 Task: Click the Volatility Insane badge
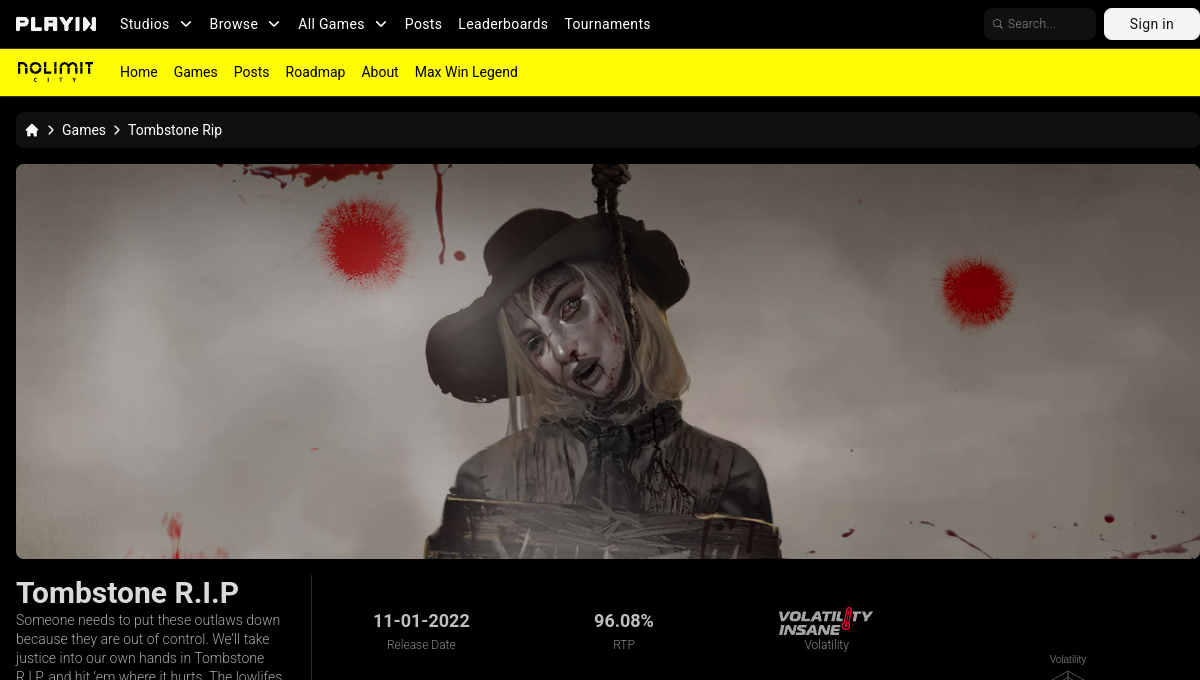(x=826, y=621)
